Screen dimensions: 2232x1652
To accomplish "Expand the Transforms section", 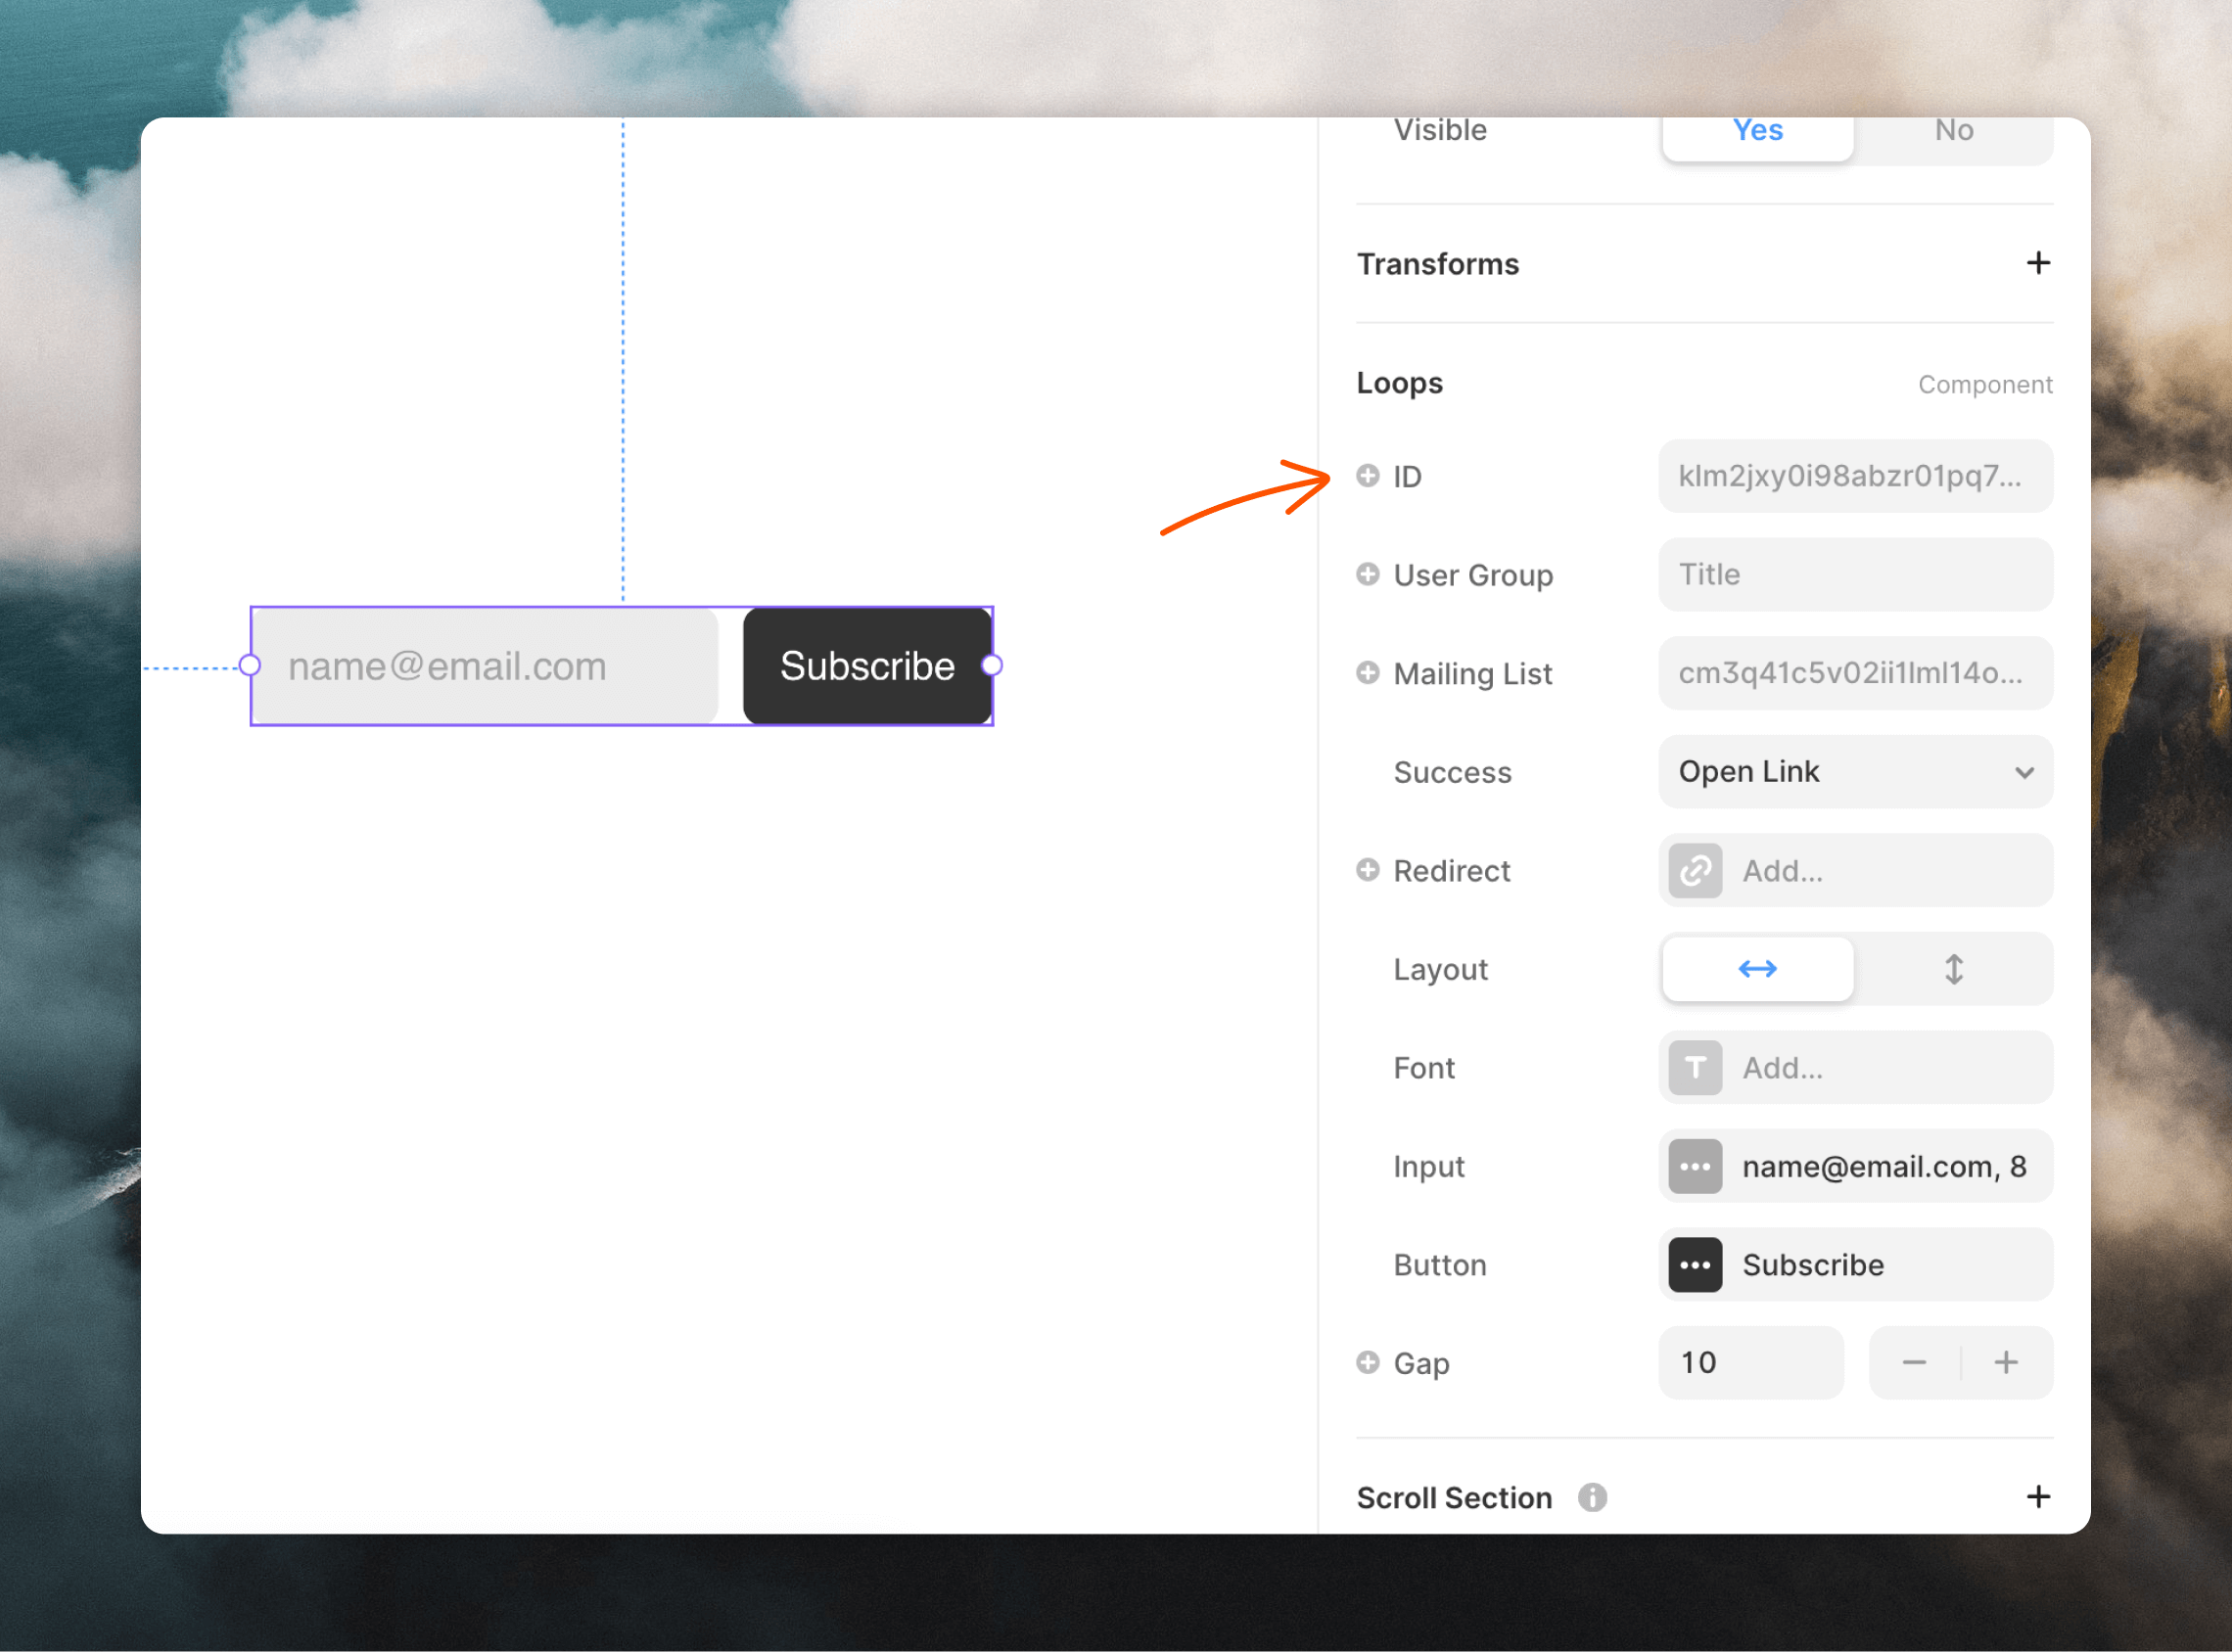I will point(2038,262).
